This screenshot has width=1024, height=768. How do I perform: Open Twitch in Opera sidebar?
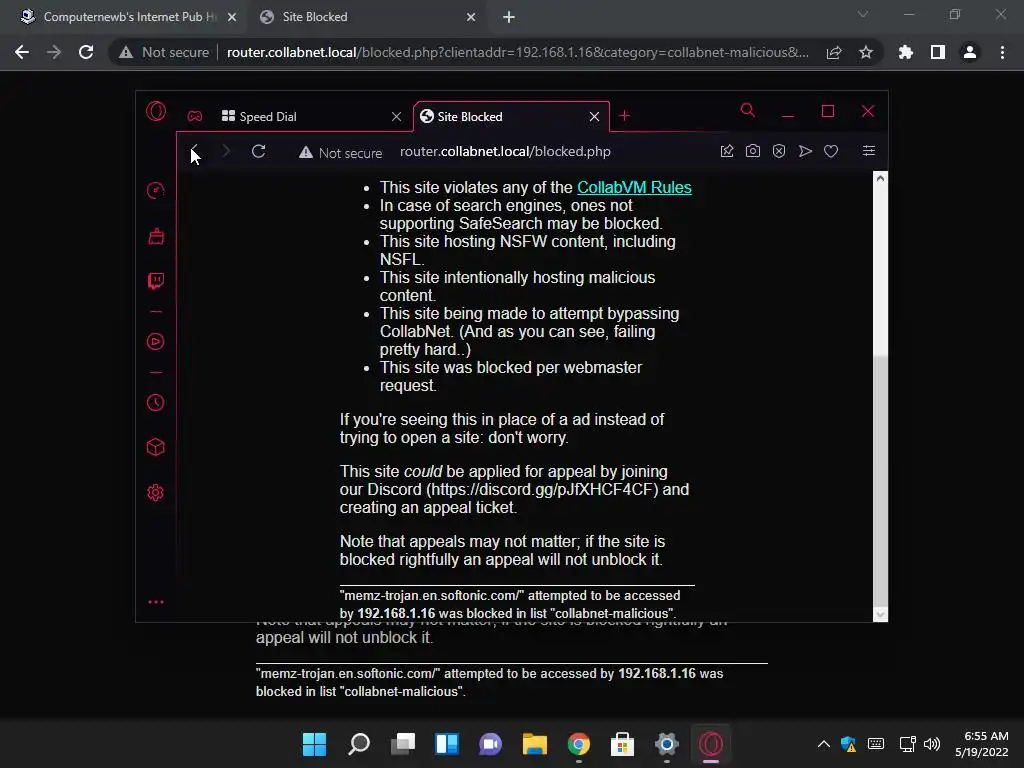pos(155,281)
